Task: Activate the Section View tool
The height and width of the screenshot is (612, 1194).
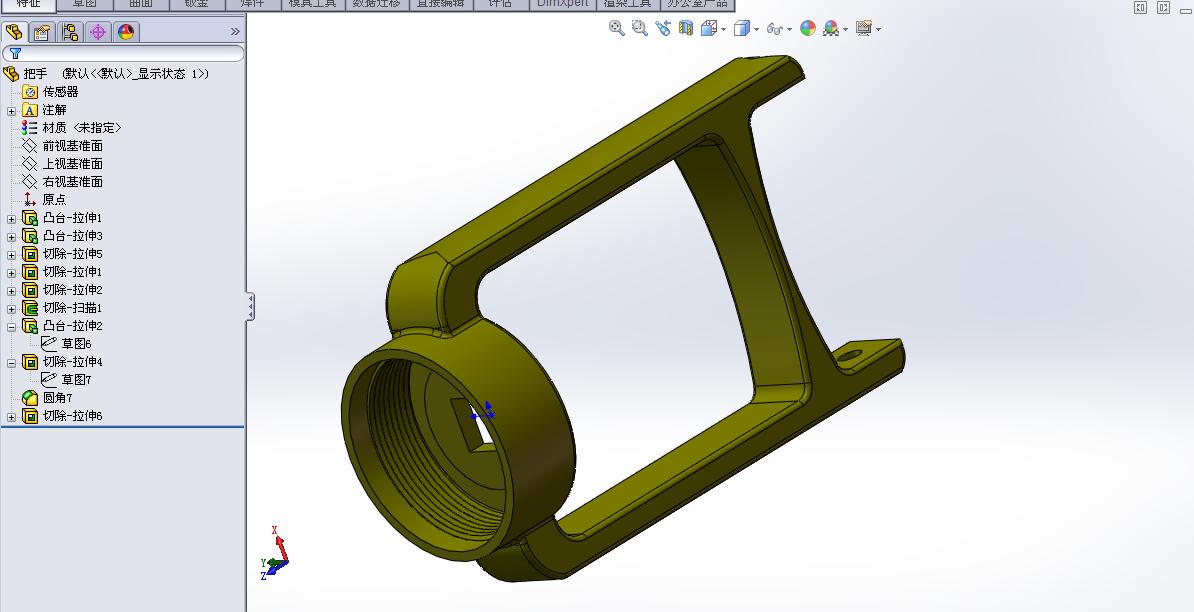Action: pyautogui.click(x=686, y=28)
